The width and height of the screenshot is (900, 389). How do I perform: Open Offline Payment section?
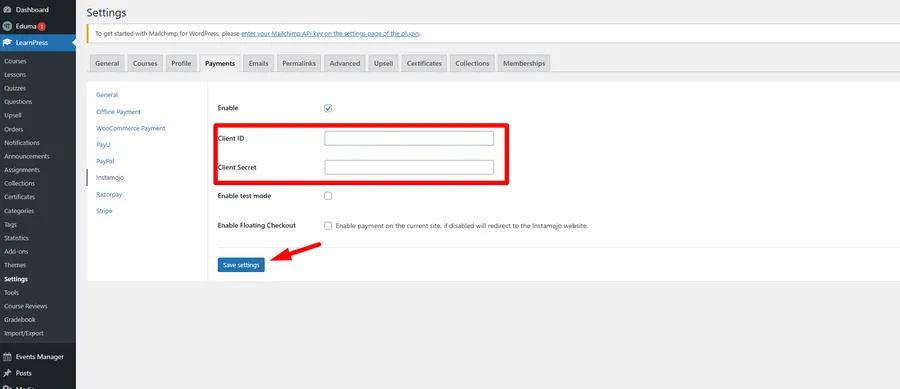[118, 111]
